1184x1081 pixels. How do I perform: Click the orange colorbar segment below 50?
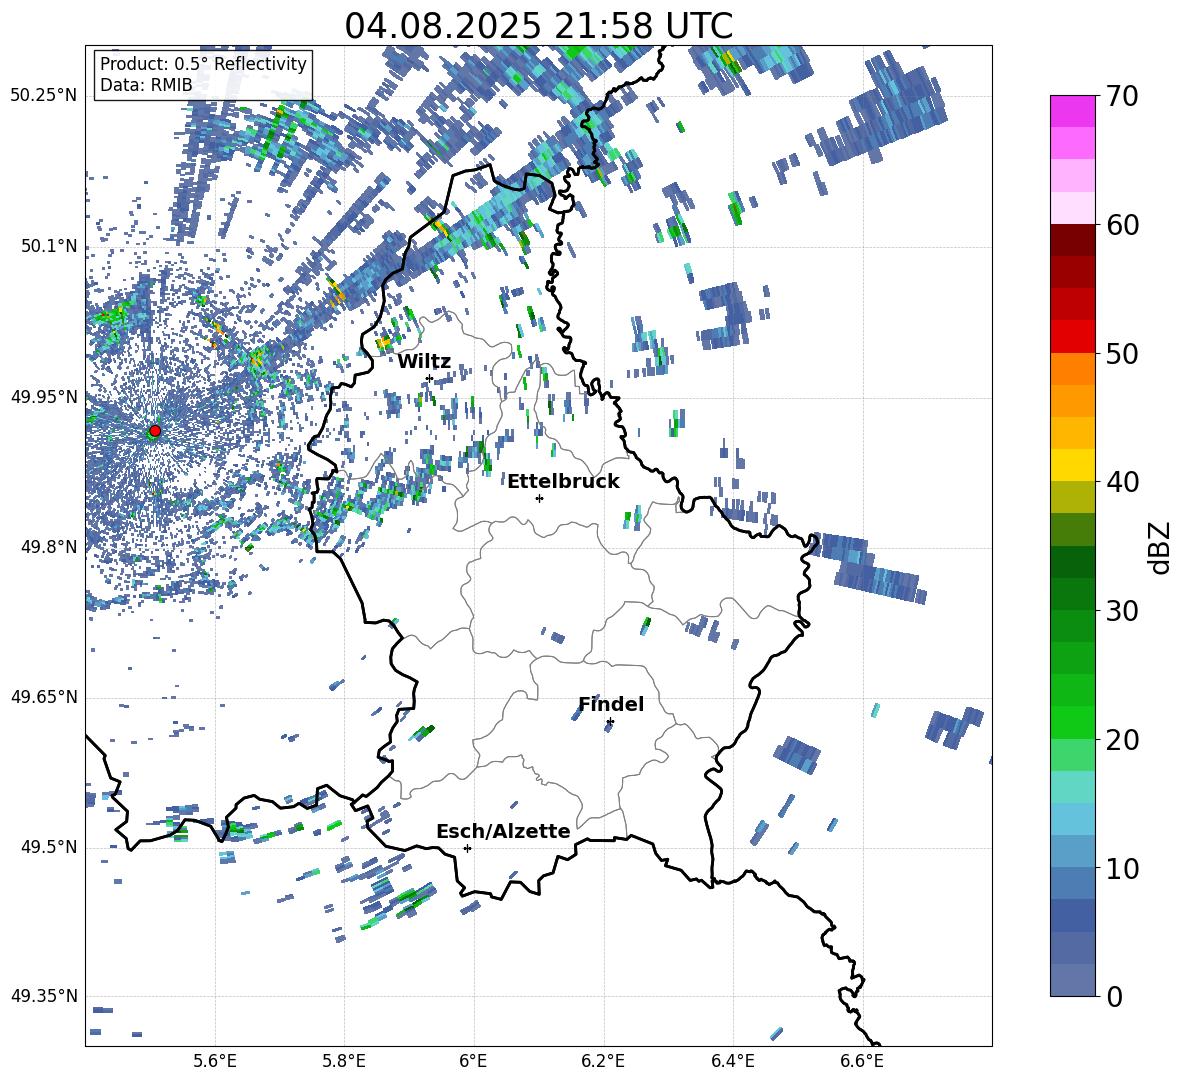click(1072, 369)
